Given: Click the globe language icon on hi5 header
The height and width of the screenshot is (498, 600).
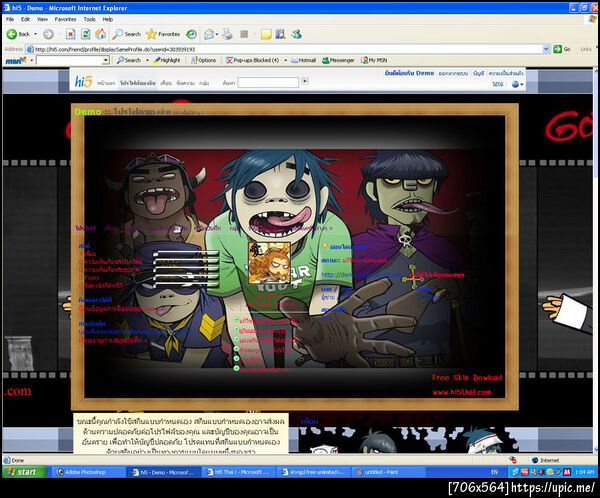Looking at the screenshot, I should (x=515, y=84).
